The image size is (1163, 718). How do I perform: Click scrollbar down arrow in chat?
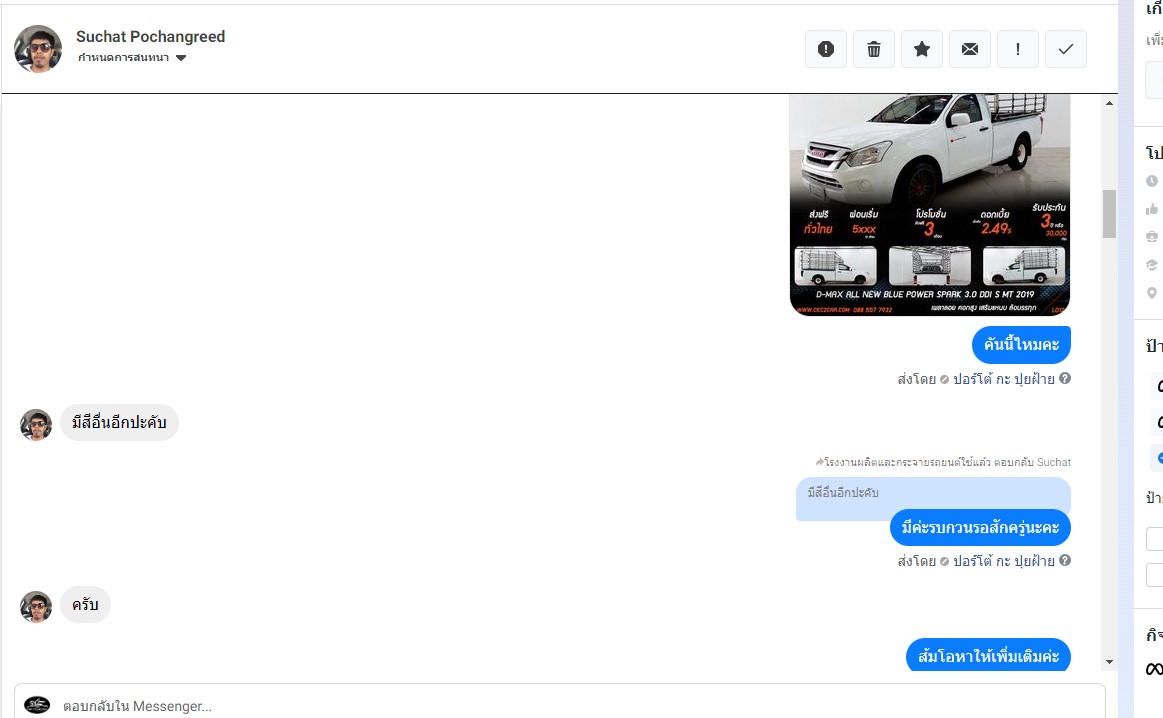click(x=1109, y=662)
